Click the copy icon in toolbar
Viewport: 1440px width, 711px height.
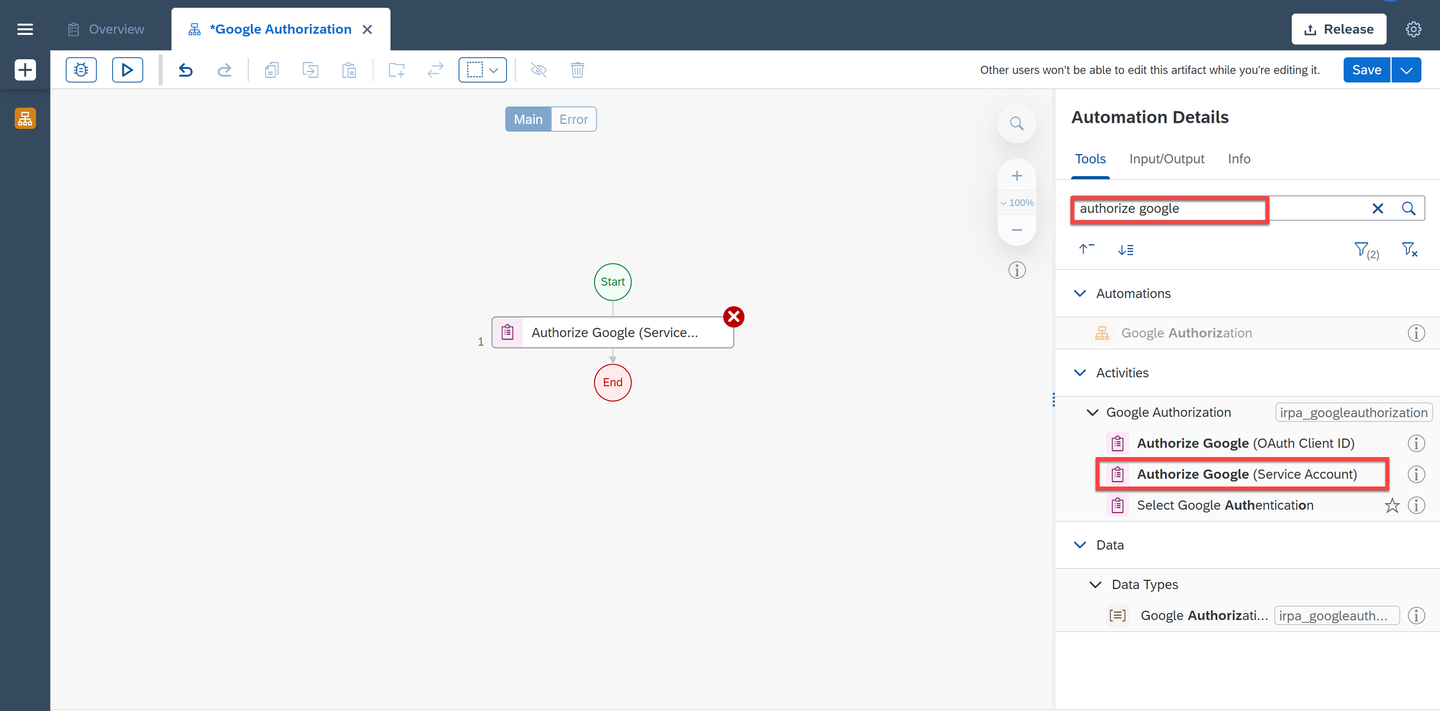point(271,70)
